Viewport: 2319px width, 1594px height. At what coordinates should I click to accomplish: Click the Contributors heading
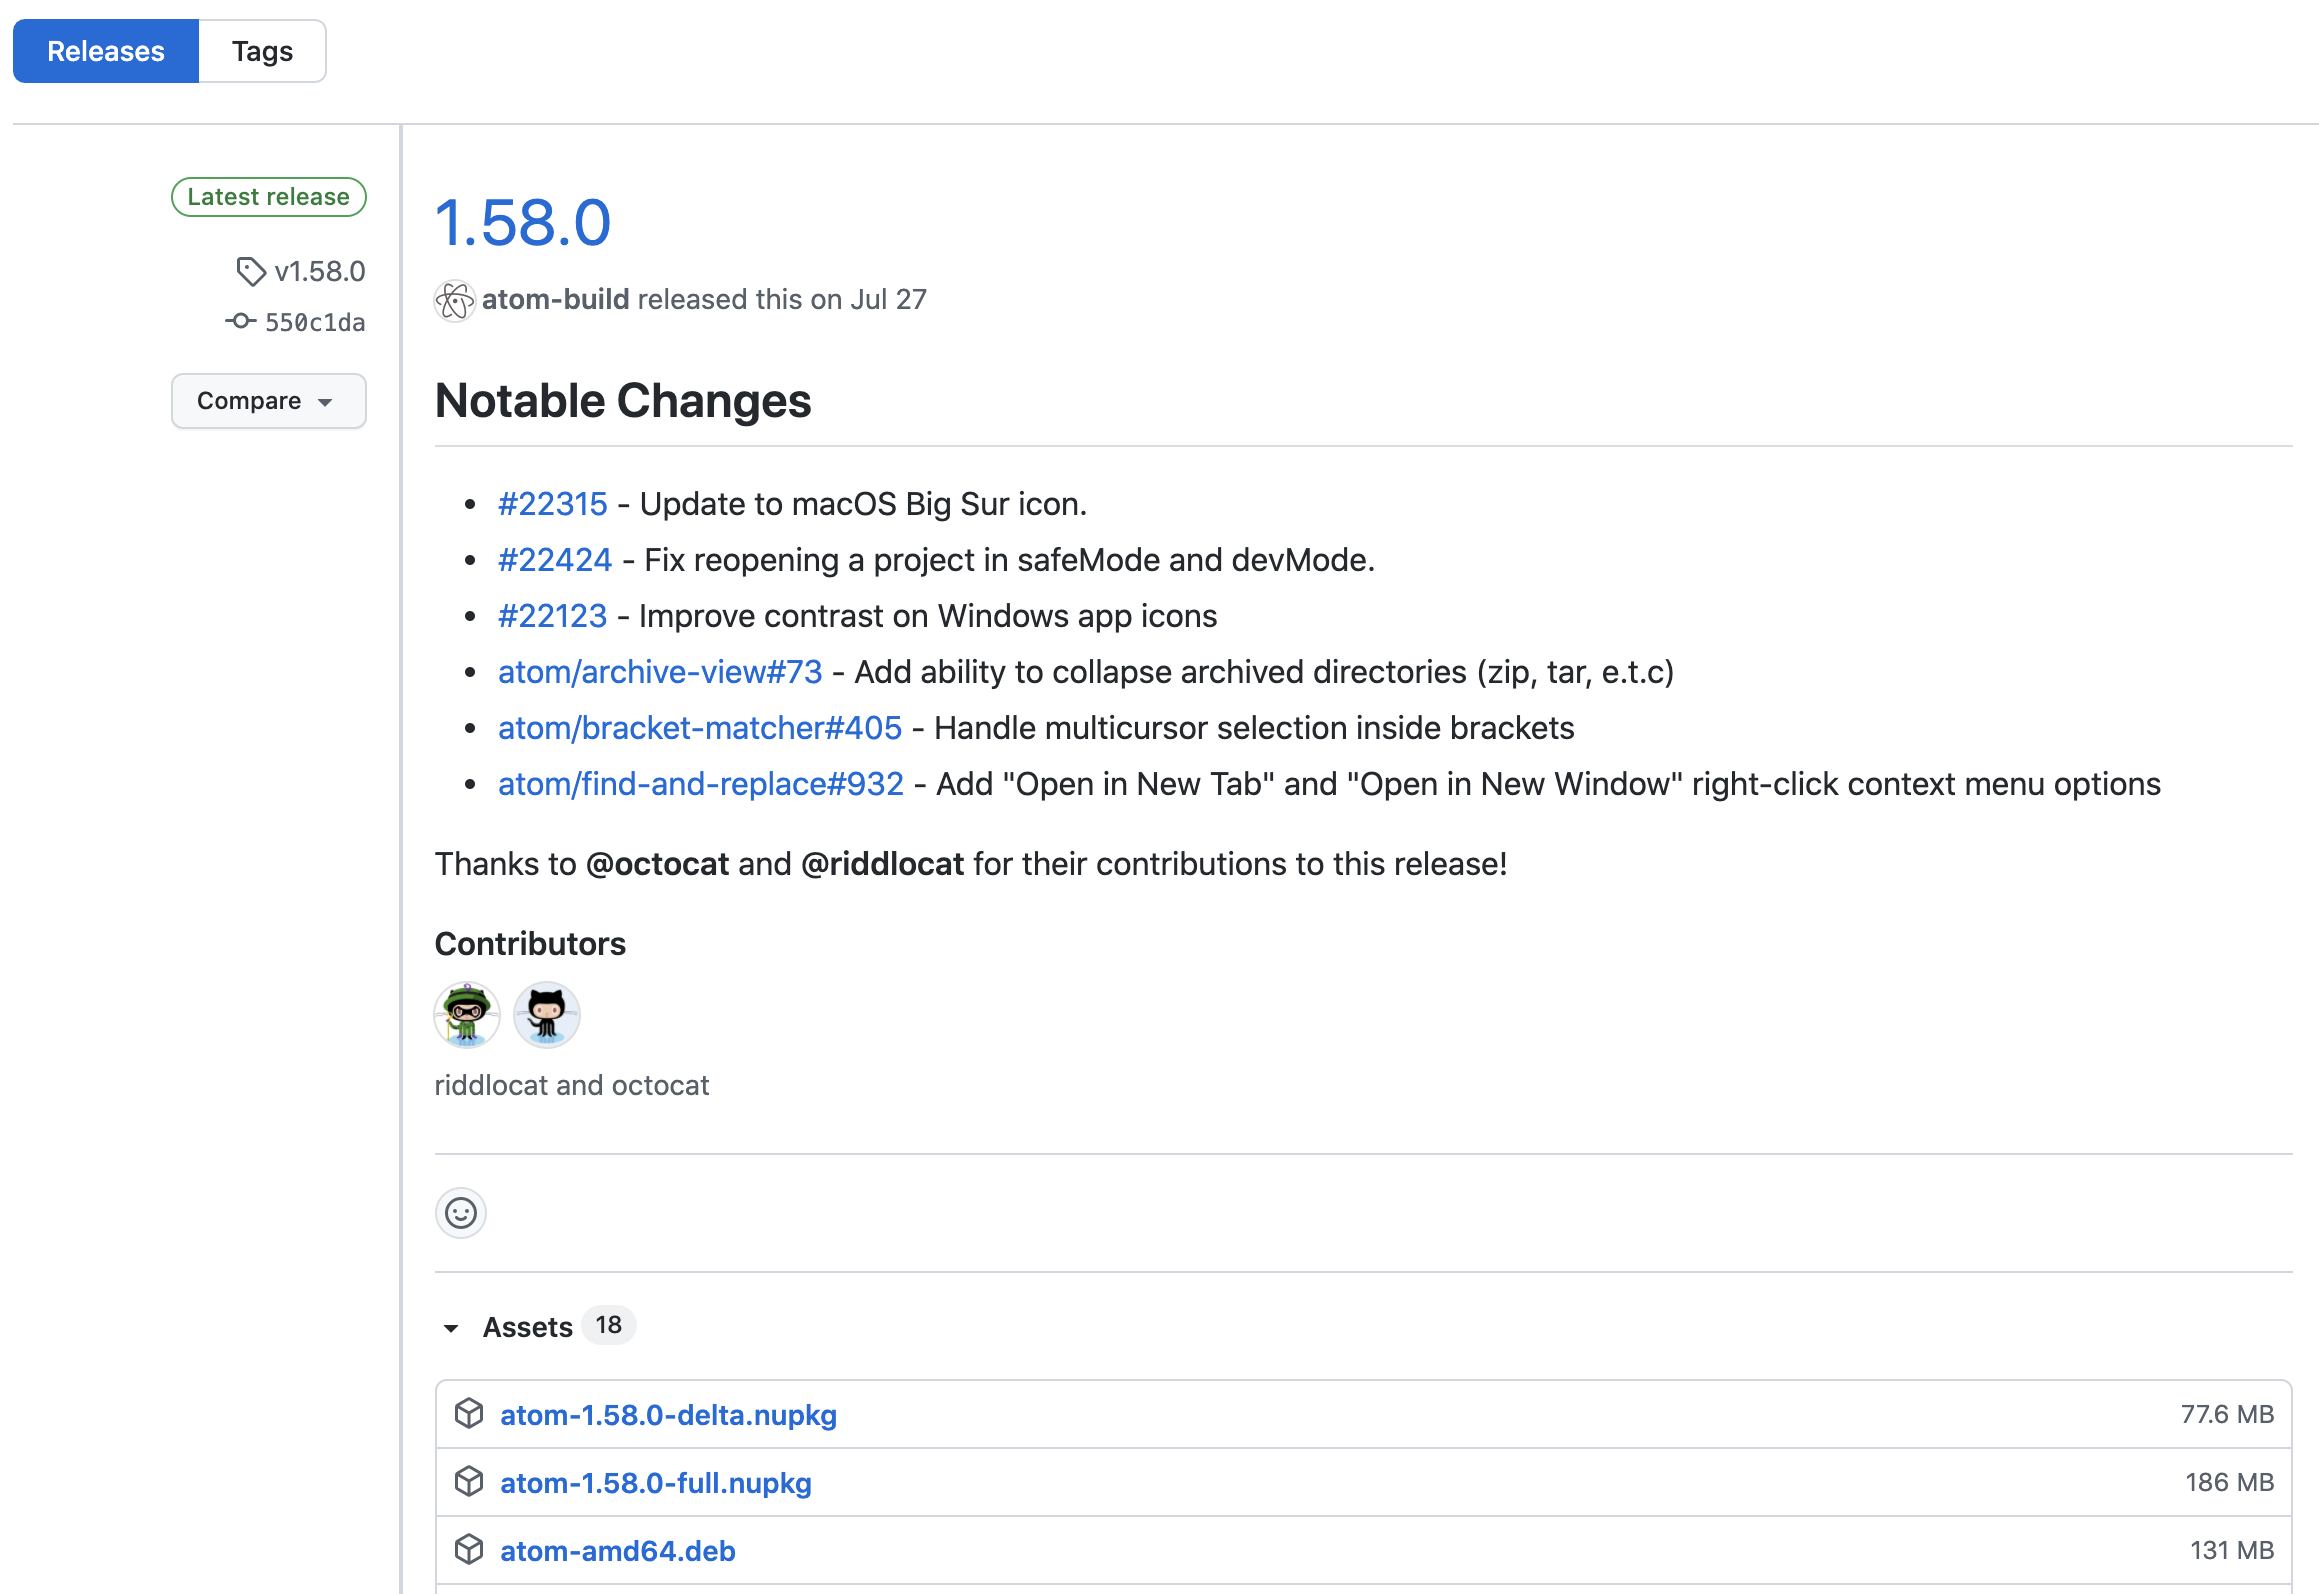pyautogui.click(x=530, y=944)
